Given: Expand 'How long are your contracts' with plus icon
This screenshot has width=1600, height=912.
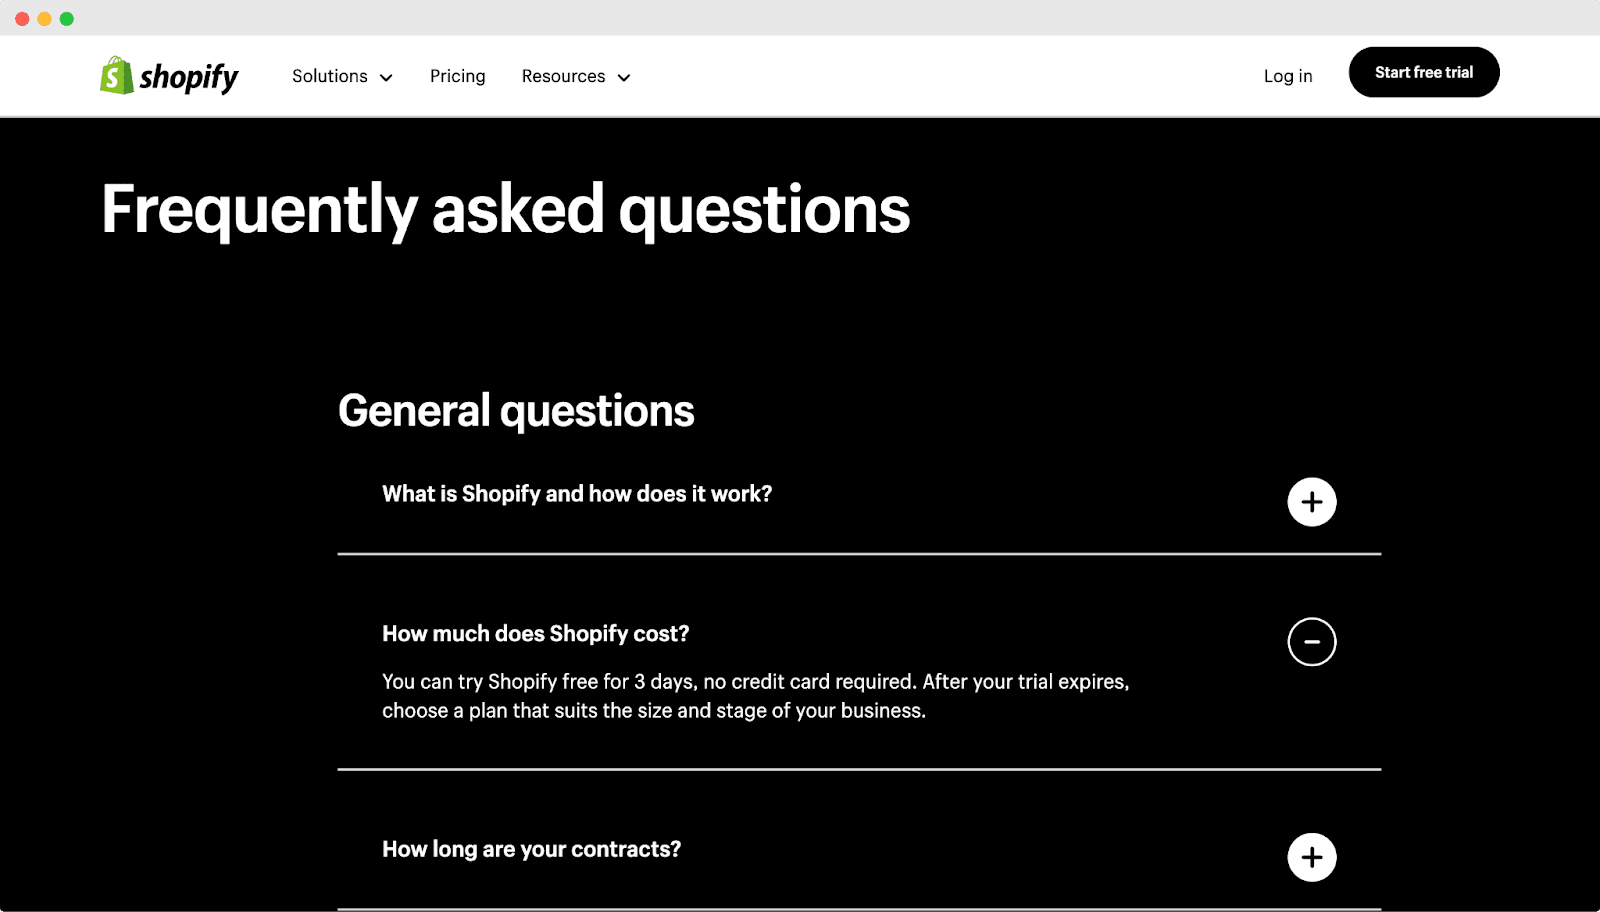Looking at the screenshot, I should [x=1311, y=856].
